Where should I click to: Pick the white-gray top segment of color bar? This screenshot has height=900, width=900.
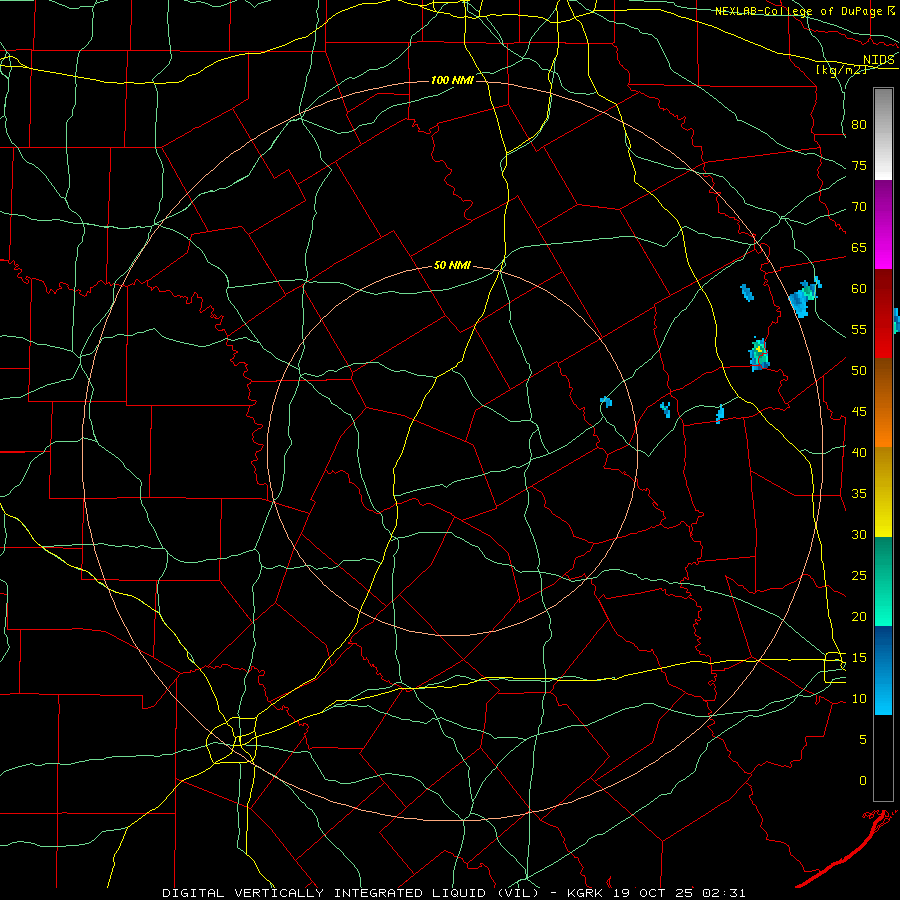(883, 134)
